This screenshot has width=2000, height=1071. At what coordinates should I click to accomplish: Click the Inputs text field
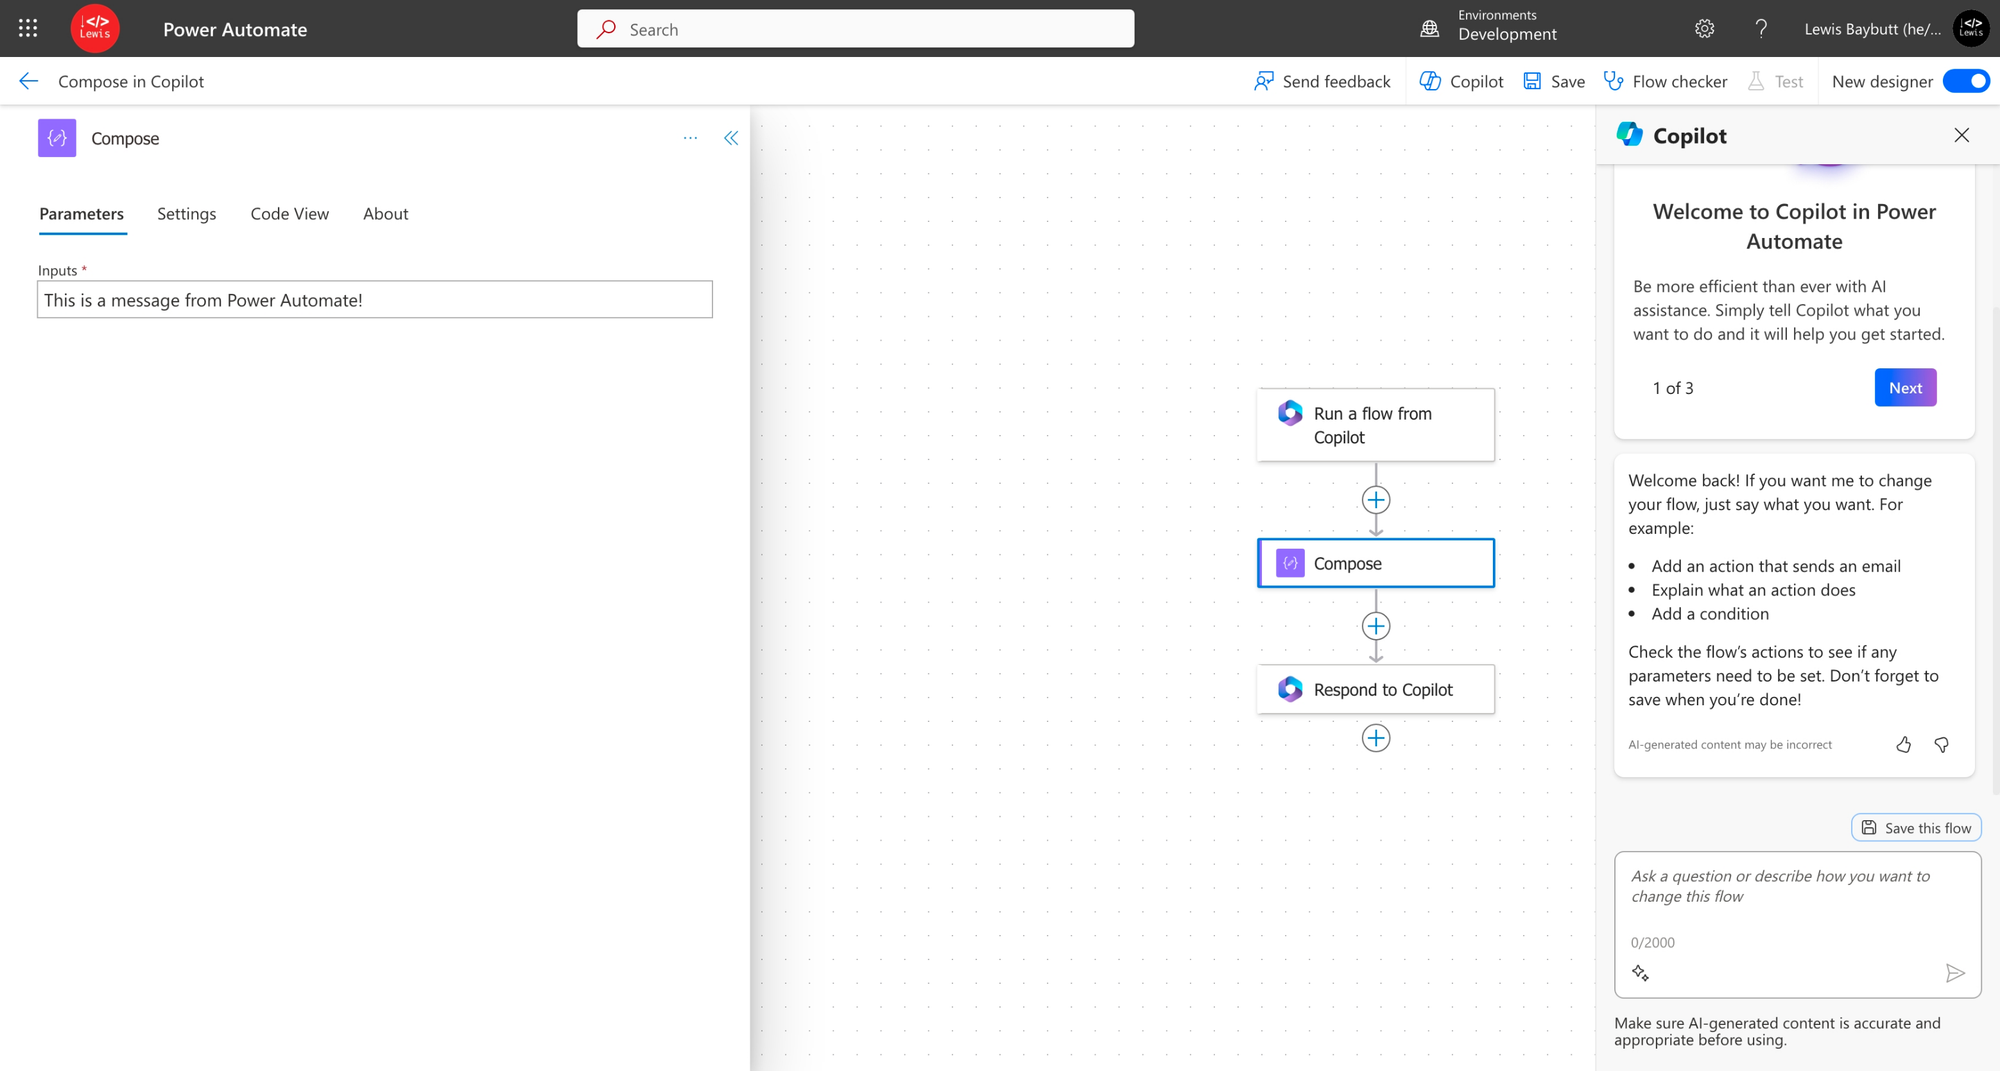pyautogui.click(x=375, y=300)
